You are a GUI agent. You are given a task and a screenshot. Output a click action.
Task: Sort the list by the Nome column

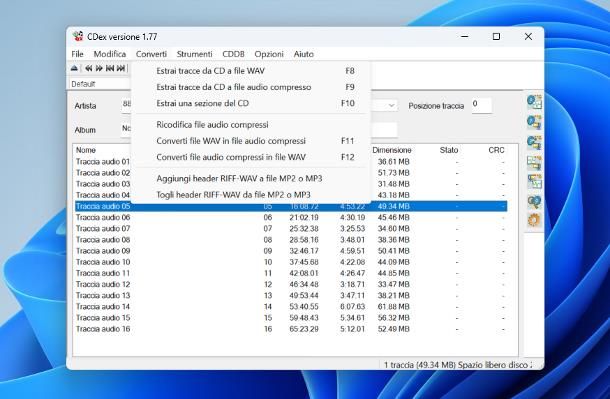point(86,150)
